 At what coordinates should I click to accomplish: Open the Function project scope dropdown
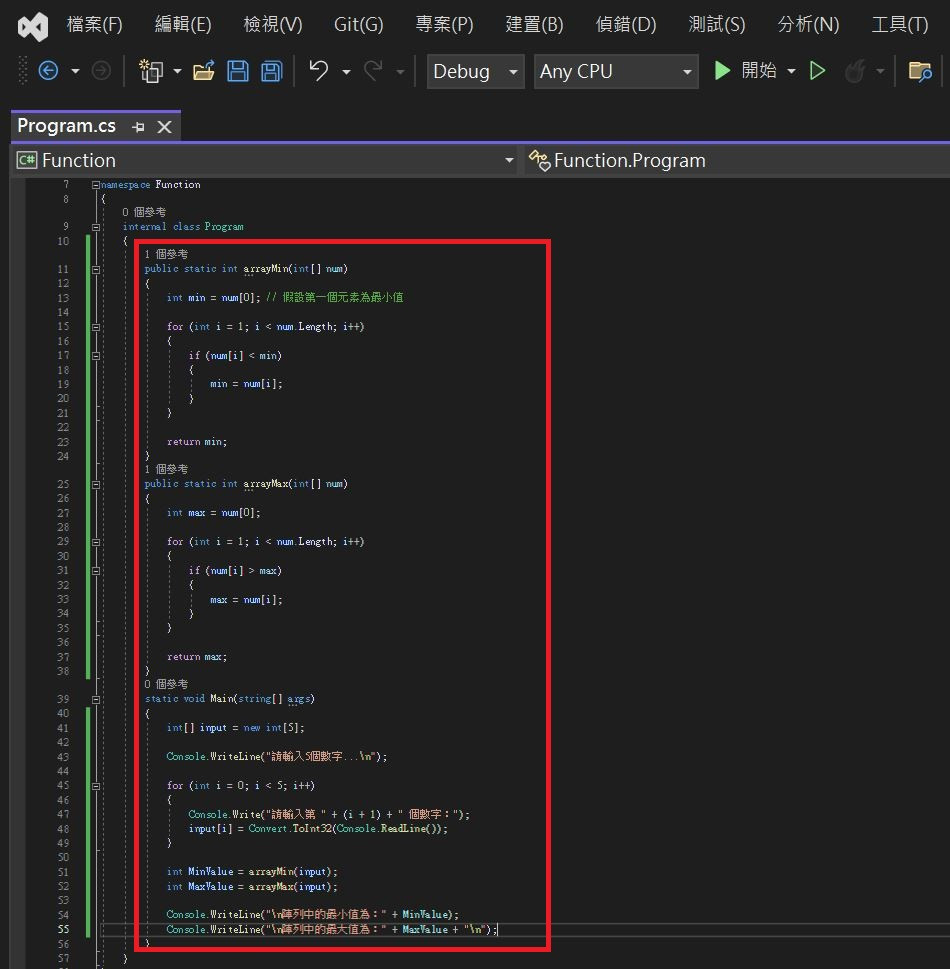pyautogui.click(x=266, y=161)
